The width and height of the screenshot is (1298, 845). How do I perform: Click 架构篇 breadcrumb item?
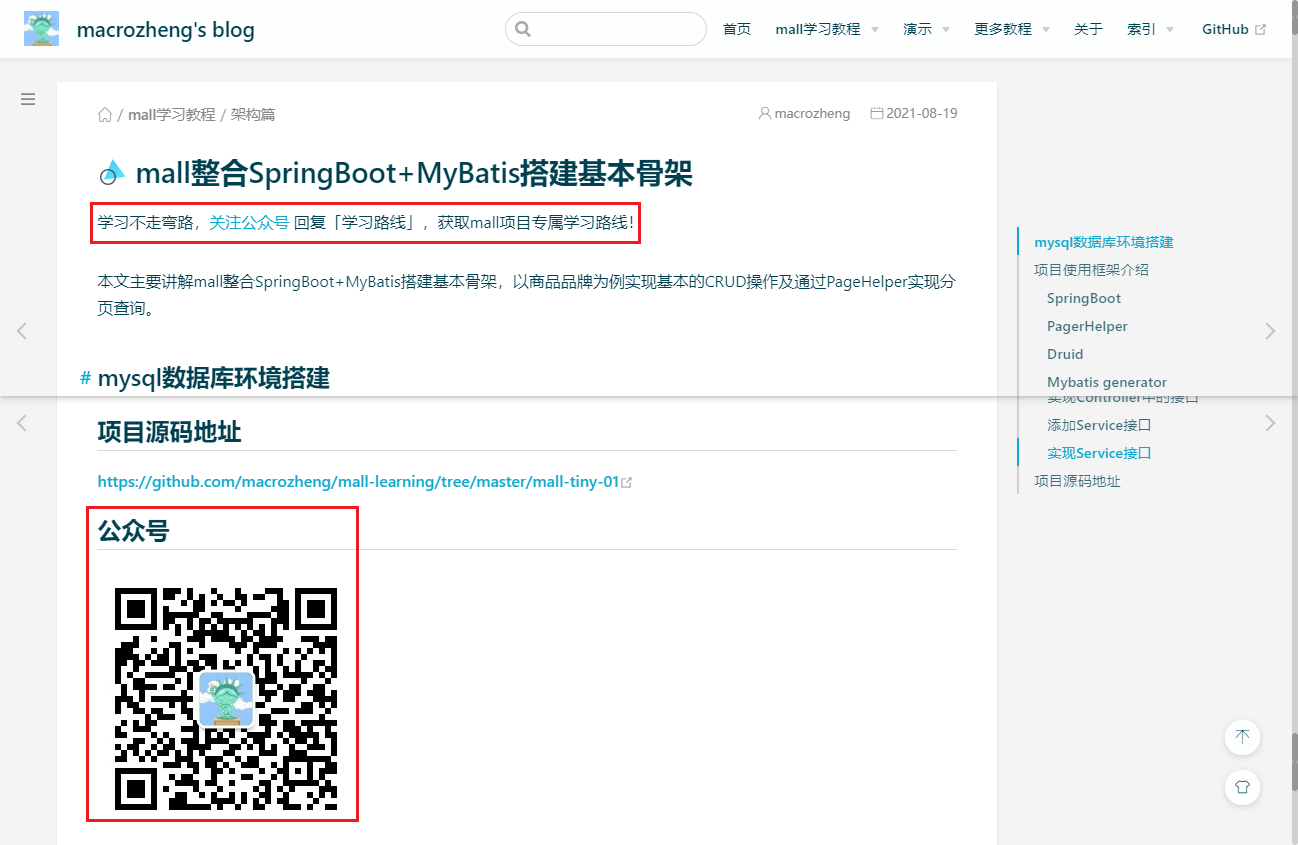pyautogui.click(x=253, y=114)
